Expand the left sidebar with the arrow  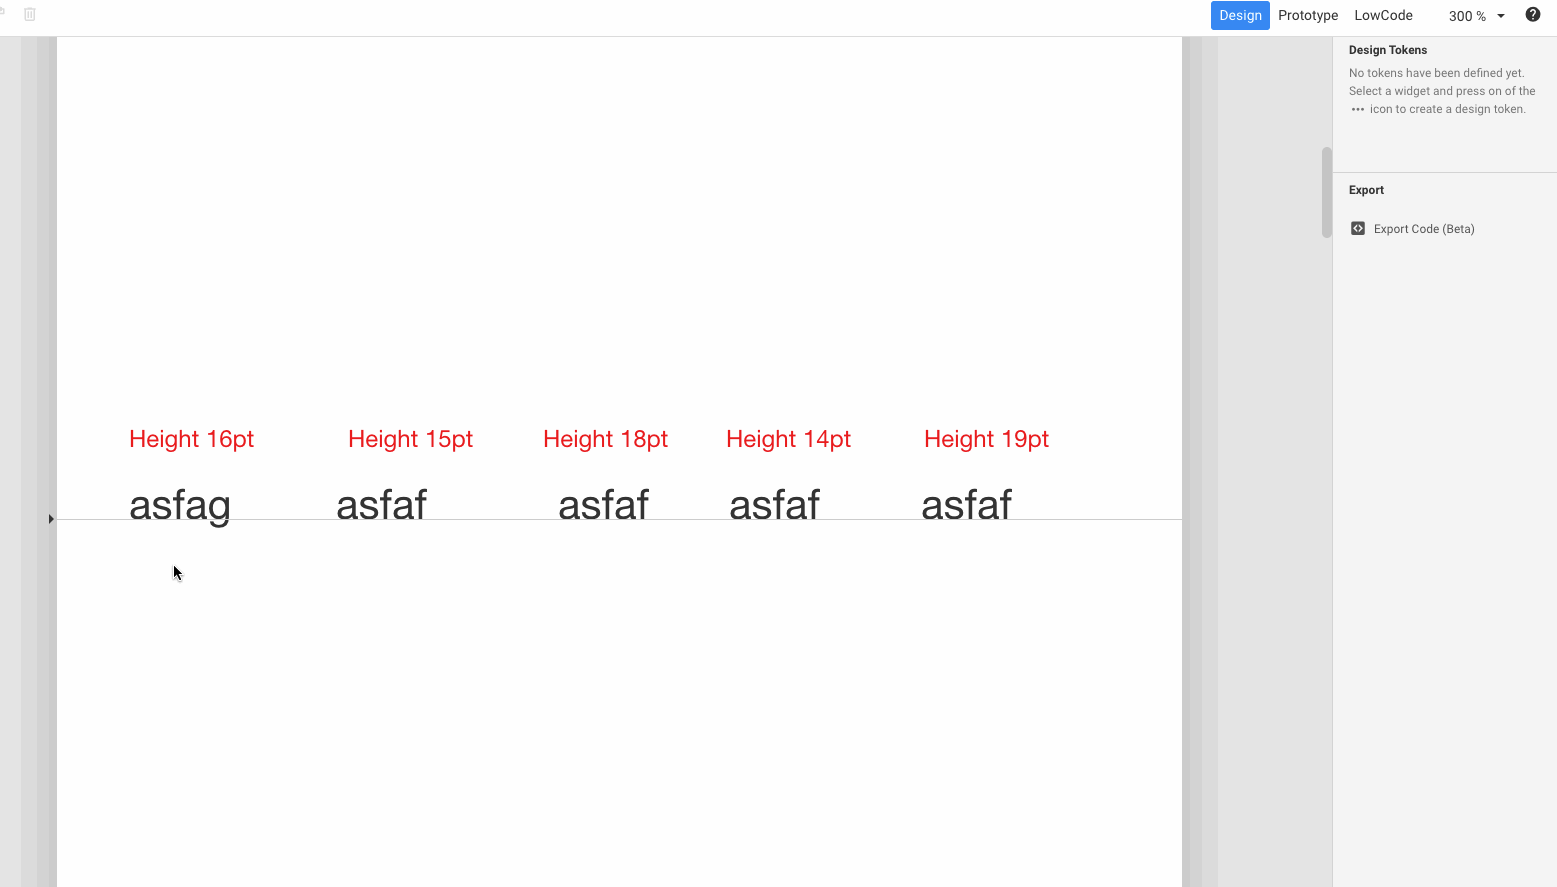pyautogui.click(x=50, y=519)
